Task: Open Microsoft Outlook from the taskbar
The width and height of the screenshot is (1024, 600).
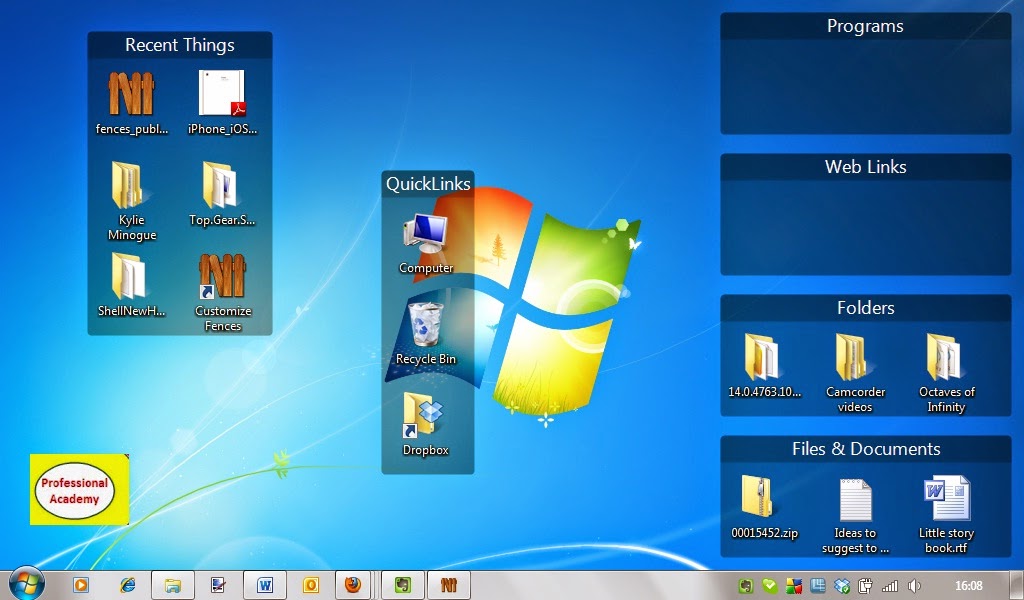Action: (310, 583)
